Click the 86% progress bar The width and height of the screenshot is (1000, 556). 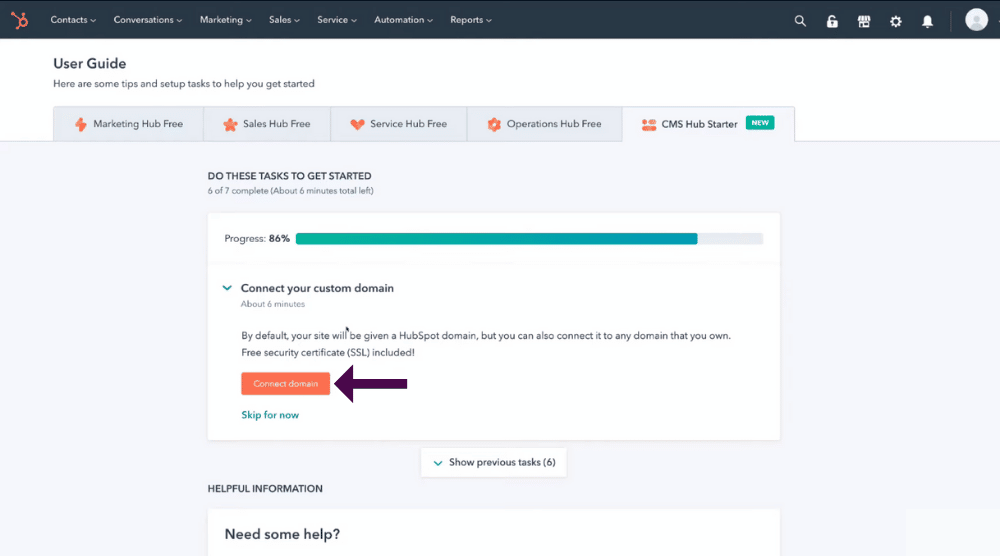coord(529,238)
